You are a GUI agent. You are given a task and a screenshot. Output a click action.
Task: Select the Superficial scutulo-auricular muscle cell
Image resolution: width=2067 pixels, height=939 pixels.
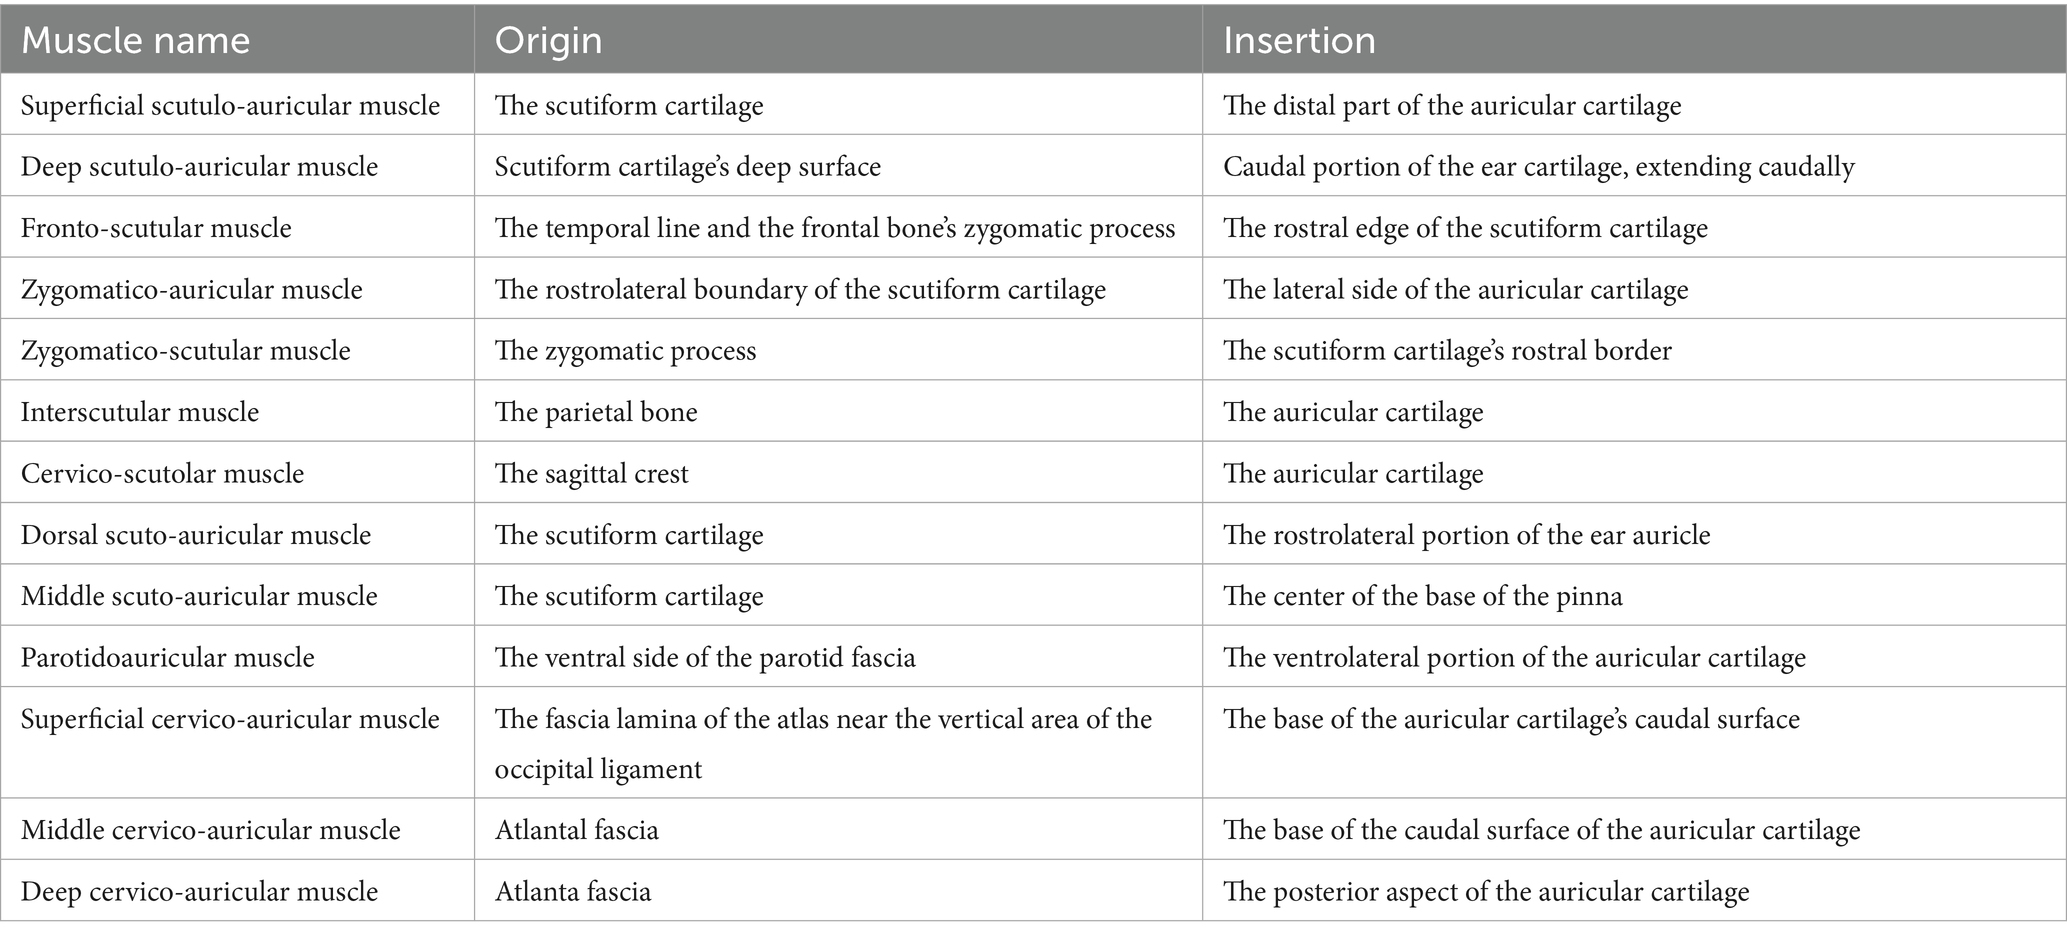(x=230, y=106)
